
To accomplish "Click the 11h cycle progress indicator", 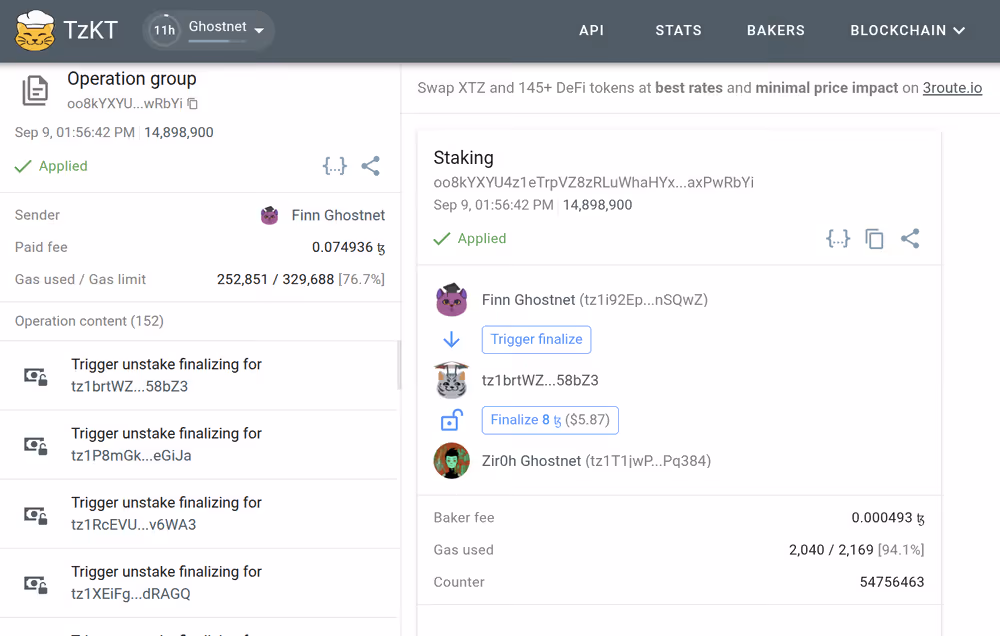I will click(164, 31).
